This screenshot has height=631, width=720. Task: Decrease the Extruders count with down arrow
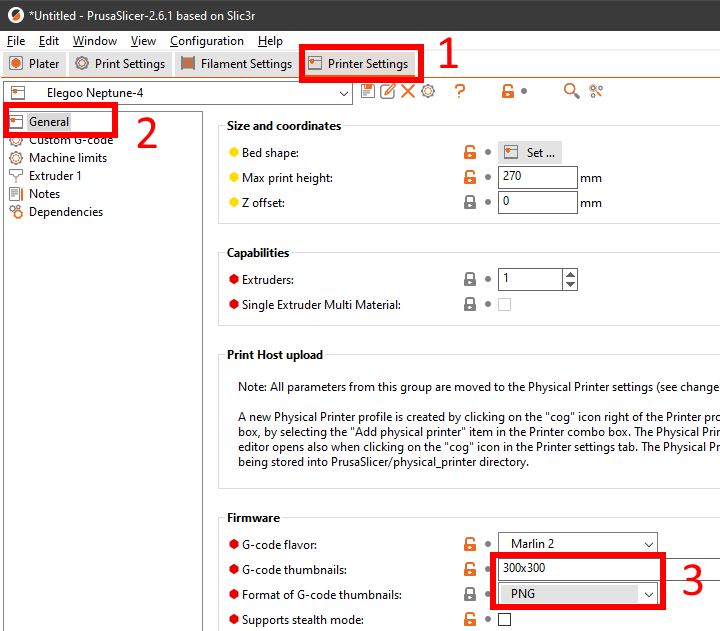[570, 284]
